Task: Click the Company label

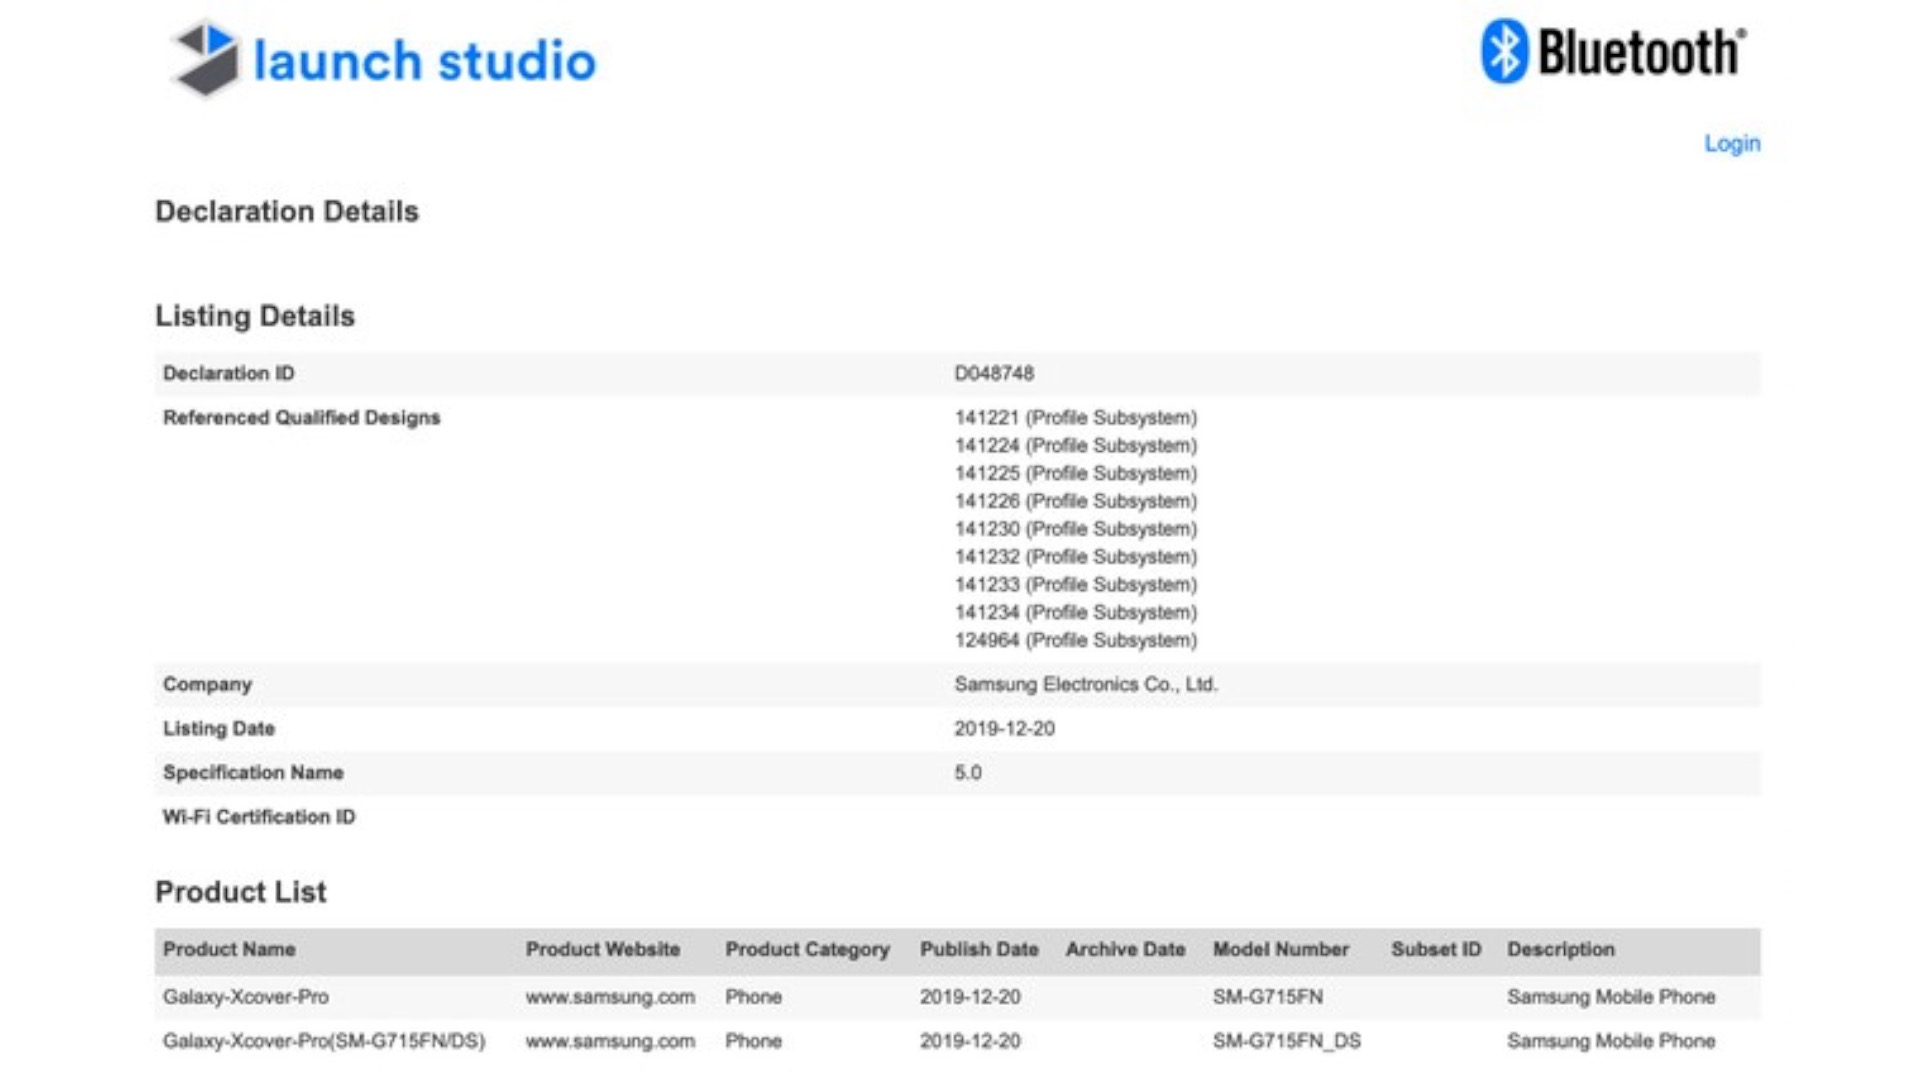Action: (207, 685)
